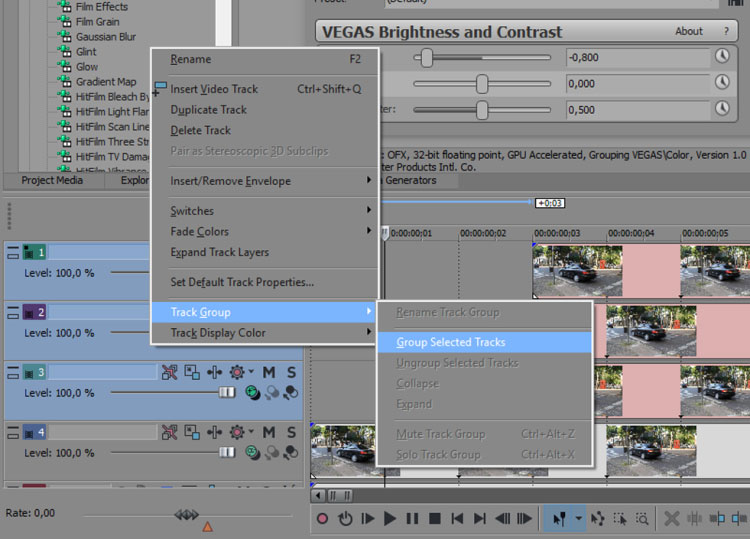Open Track FX for track 4
The width and height of the screenshot is (750, 539).
click(x=214, y=432)
